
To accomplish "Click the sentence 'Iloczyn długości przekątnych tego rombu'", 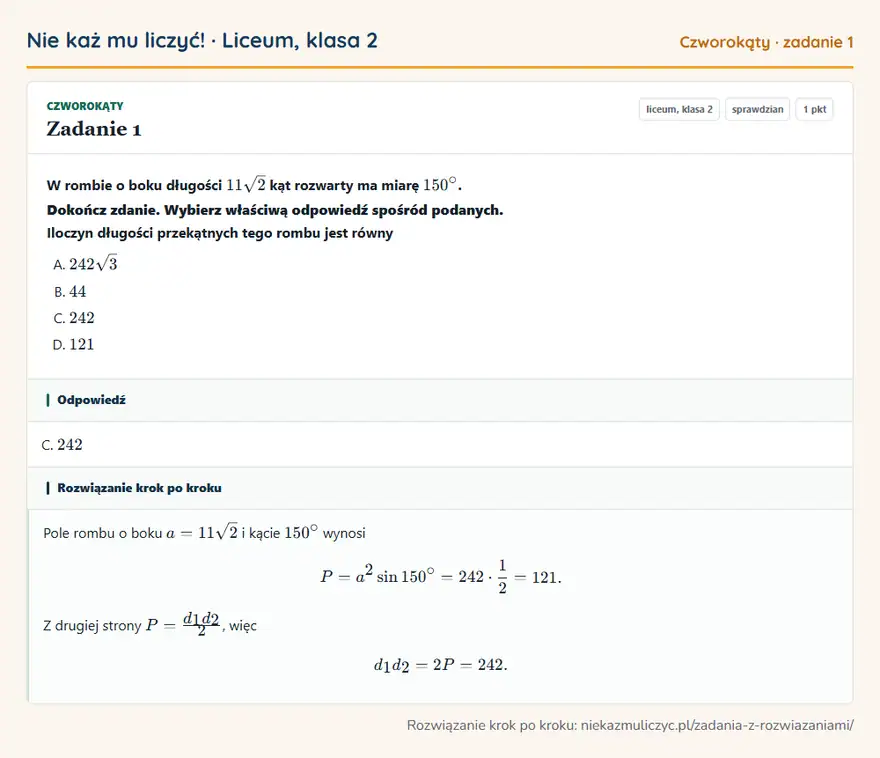I will [x=220, y=233].
